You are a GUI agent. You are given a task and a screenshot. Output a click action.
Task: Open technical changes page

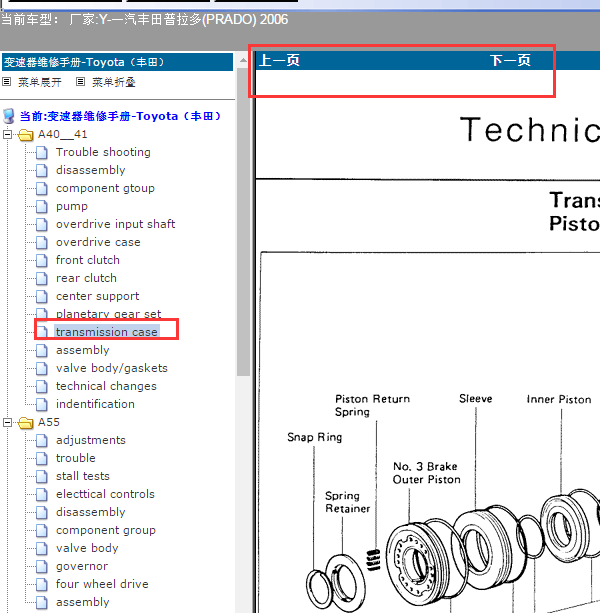point(106,386)
